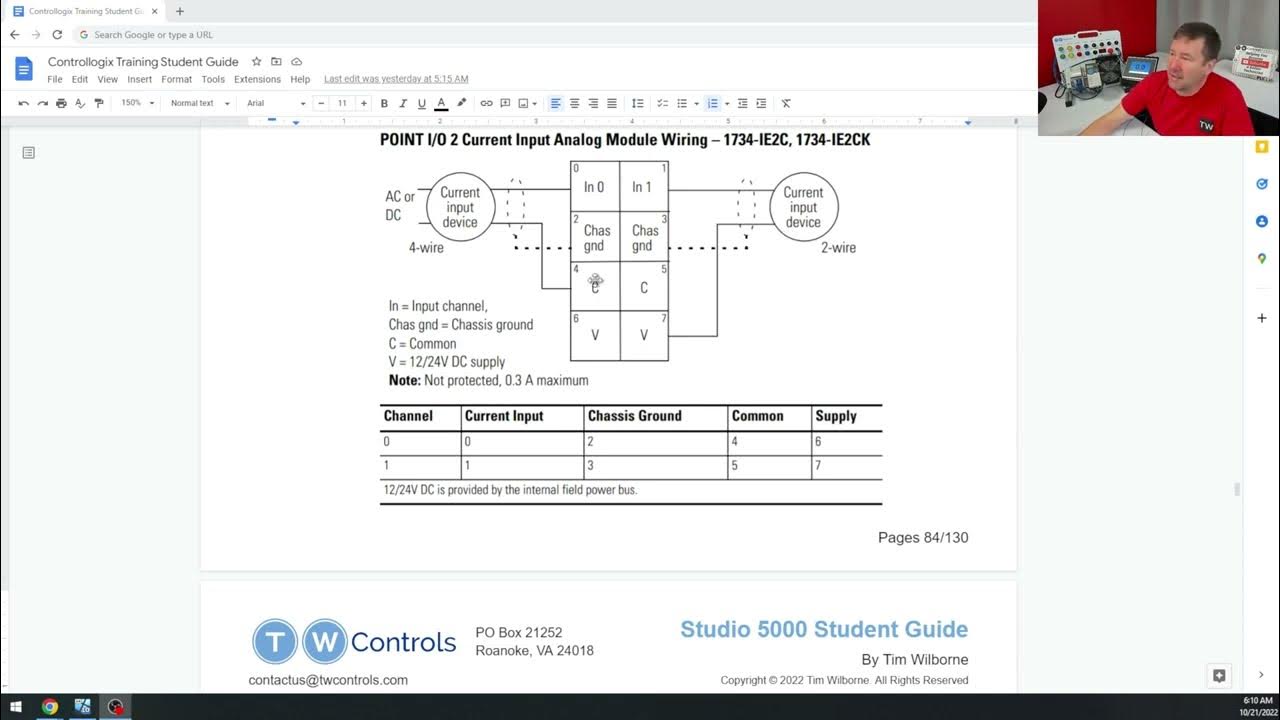Select justify alignment
This screenshot has width=1280, height=720.
[612, 103]
